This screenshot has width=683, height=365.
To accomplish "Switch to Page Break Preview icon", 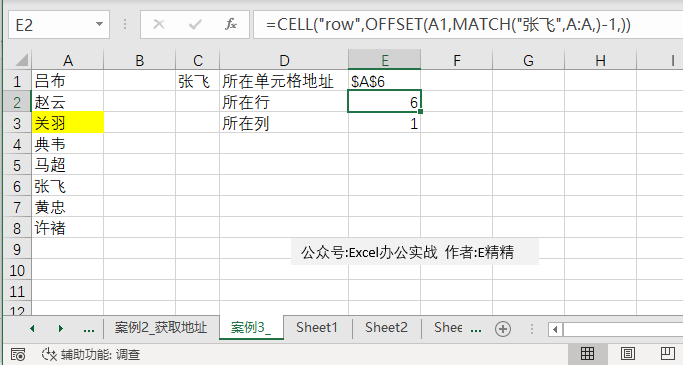I will tap(667, 354).
